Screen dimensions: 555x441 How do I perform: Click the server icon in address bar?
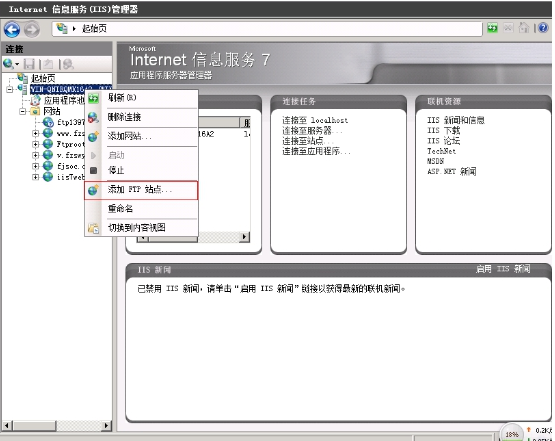pyautogui.click(x=62, y=28)
